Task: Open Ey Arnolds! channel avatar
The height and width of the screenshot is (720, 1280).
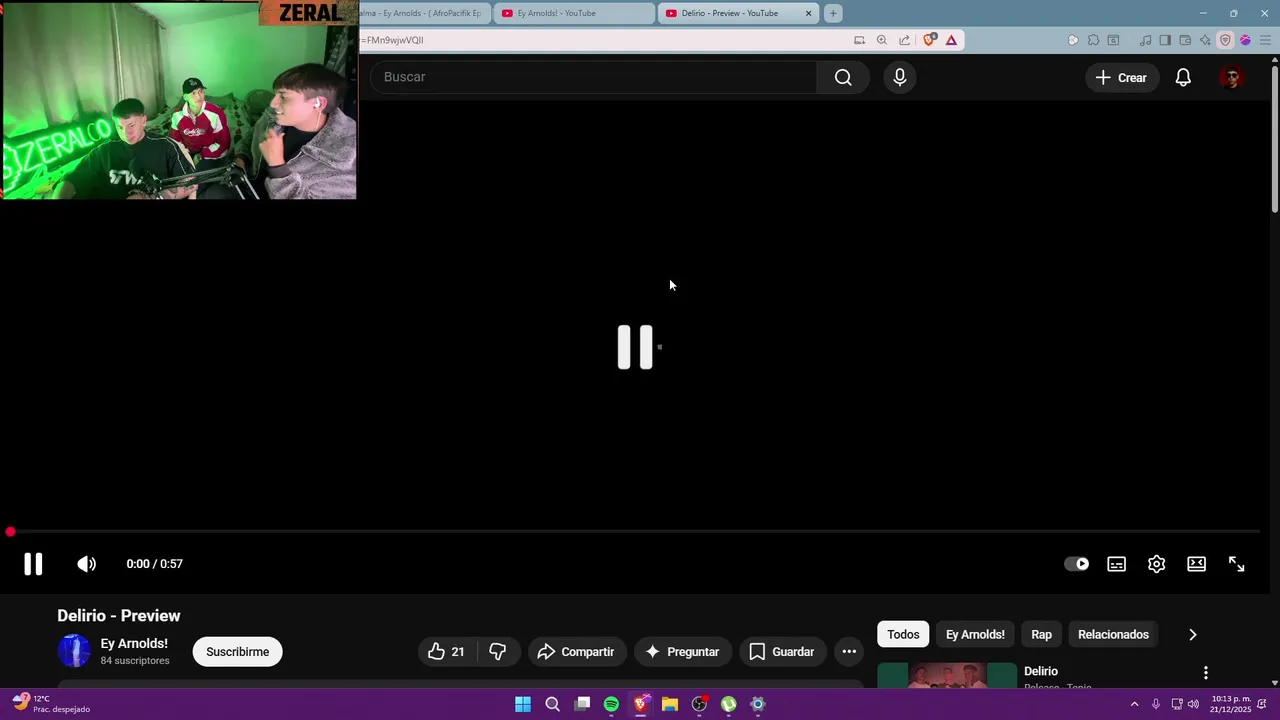Action: click(x=74, y=651)
